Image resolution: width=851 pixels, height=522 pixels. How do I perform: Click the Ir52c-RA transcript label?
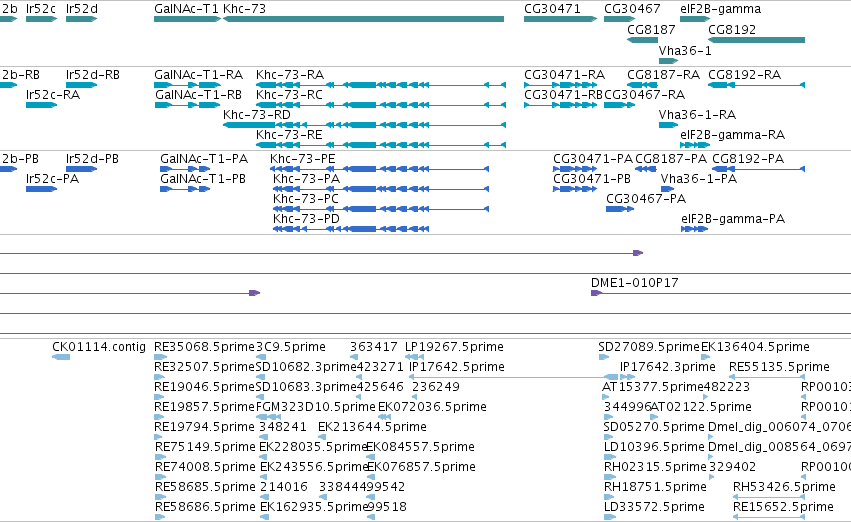click(53, 94)
